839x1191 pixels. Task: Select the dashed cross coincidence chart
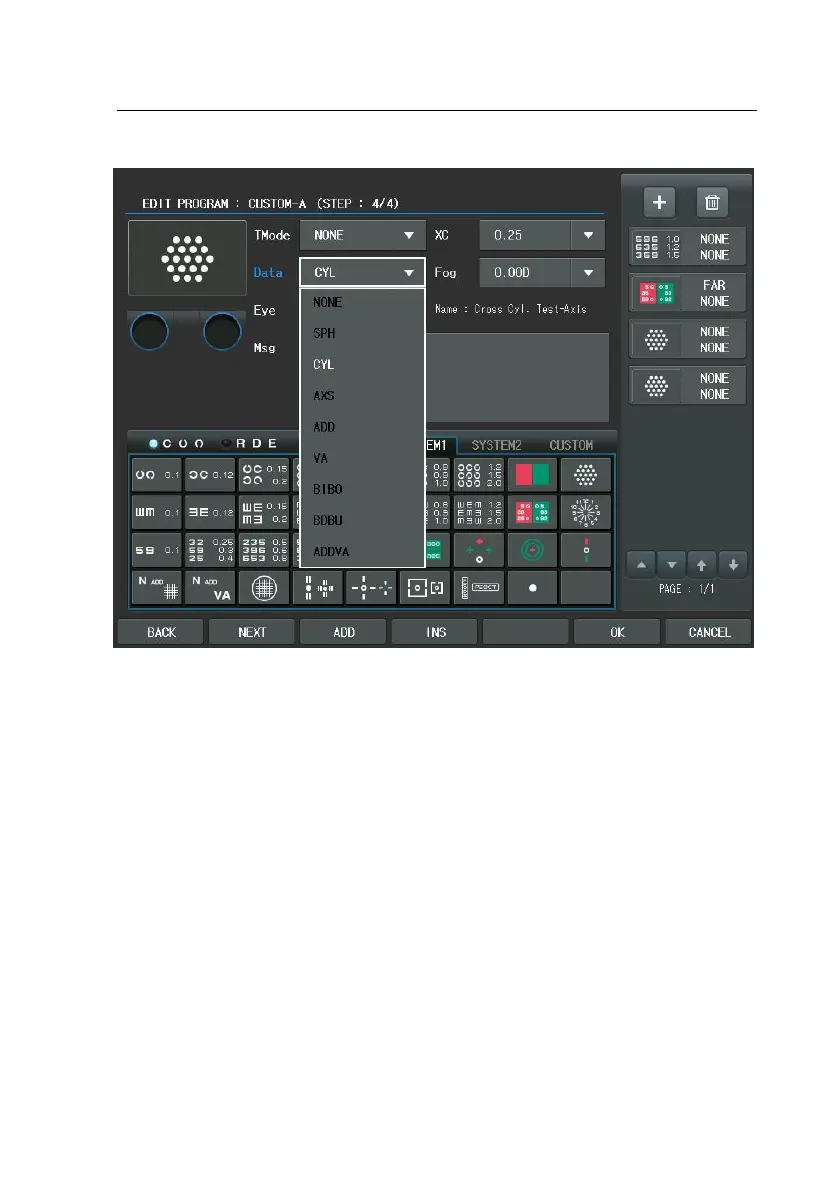point(371,588)
